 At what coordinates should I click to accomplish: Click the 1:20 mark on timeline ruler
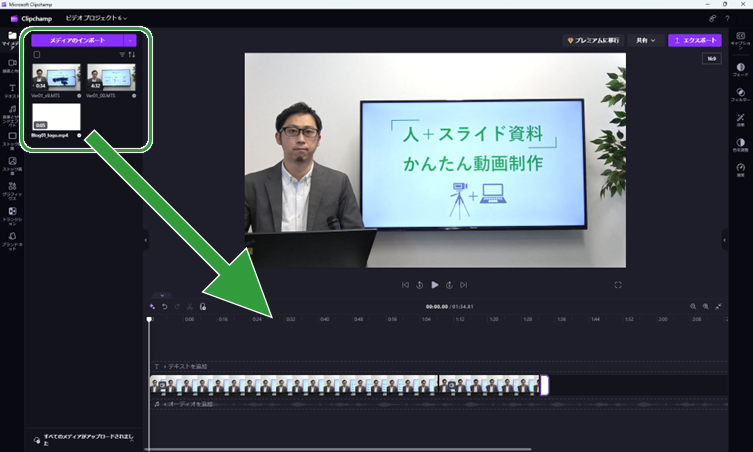tap(494, 319)
